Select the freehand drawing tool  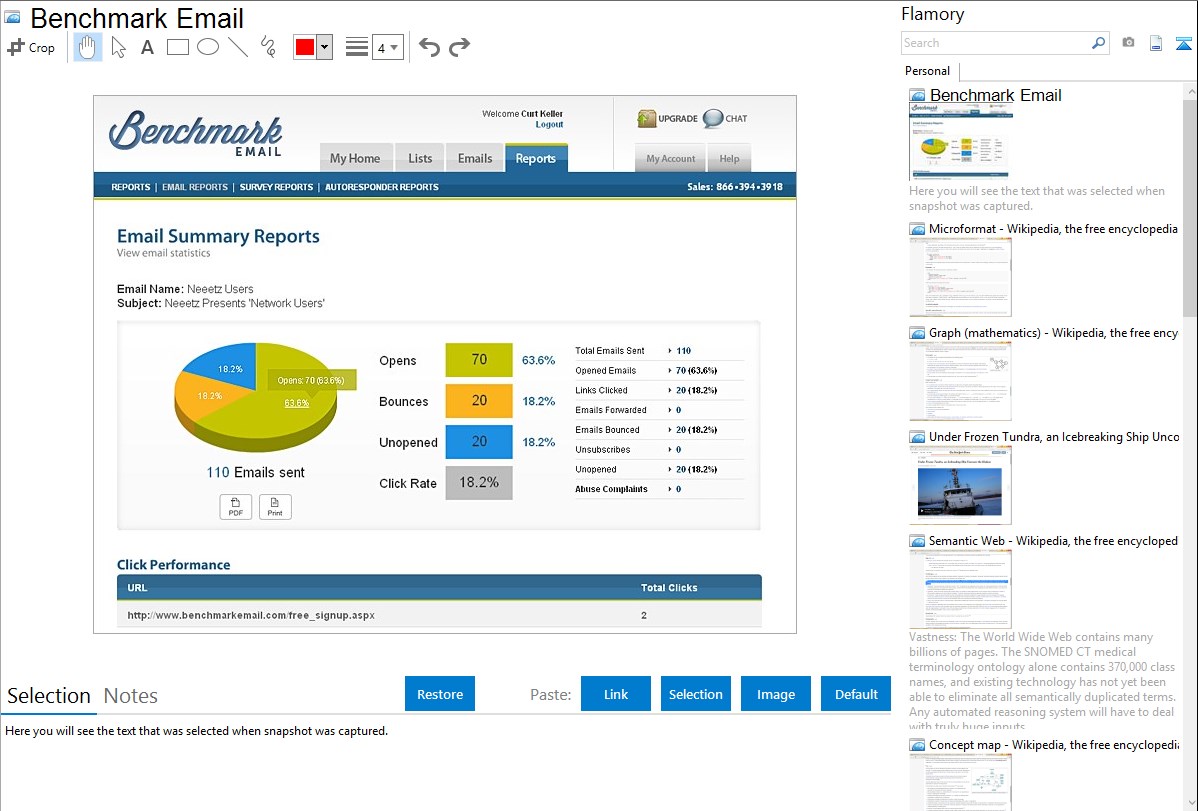coord(268,47)
